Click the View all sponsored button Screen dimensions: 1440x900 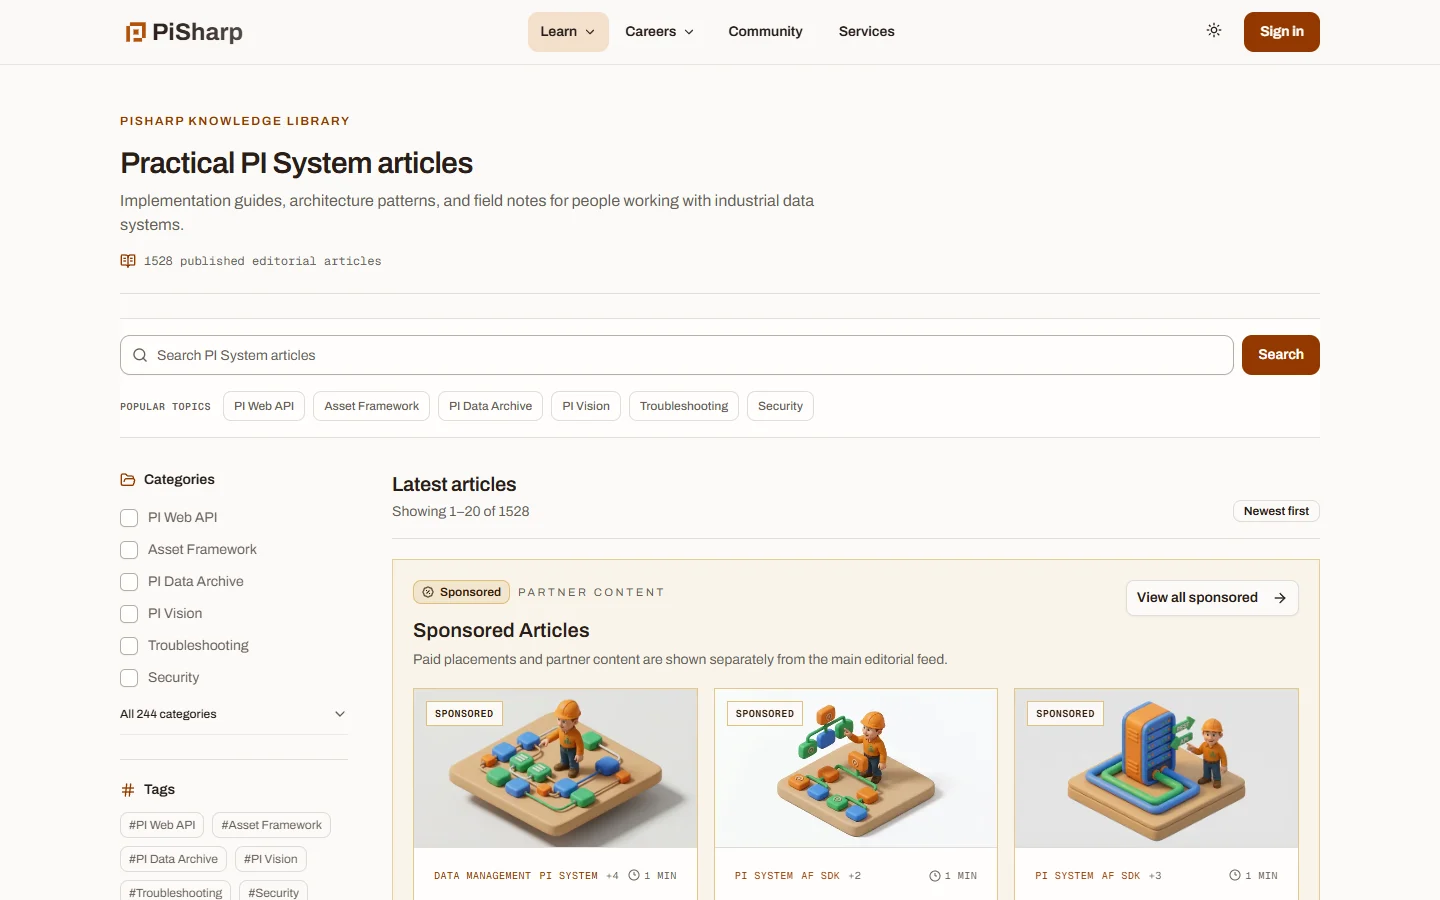1212,598
